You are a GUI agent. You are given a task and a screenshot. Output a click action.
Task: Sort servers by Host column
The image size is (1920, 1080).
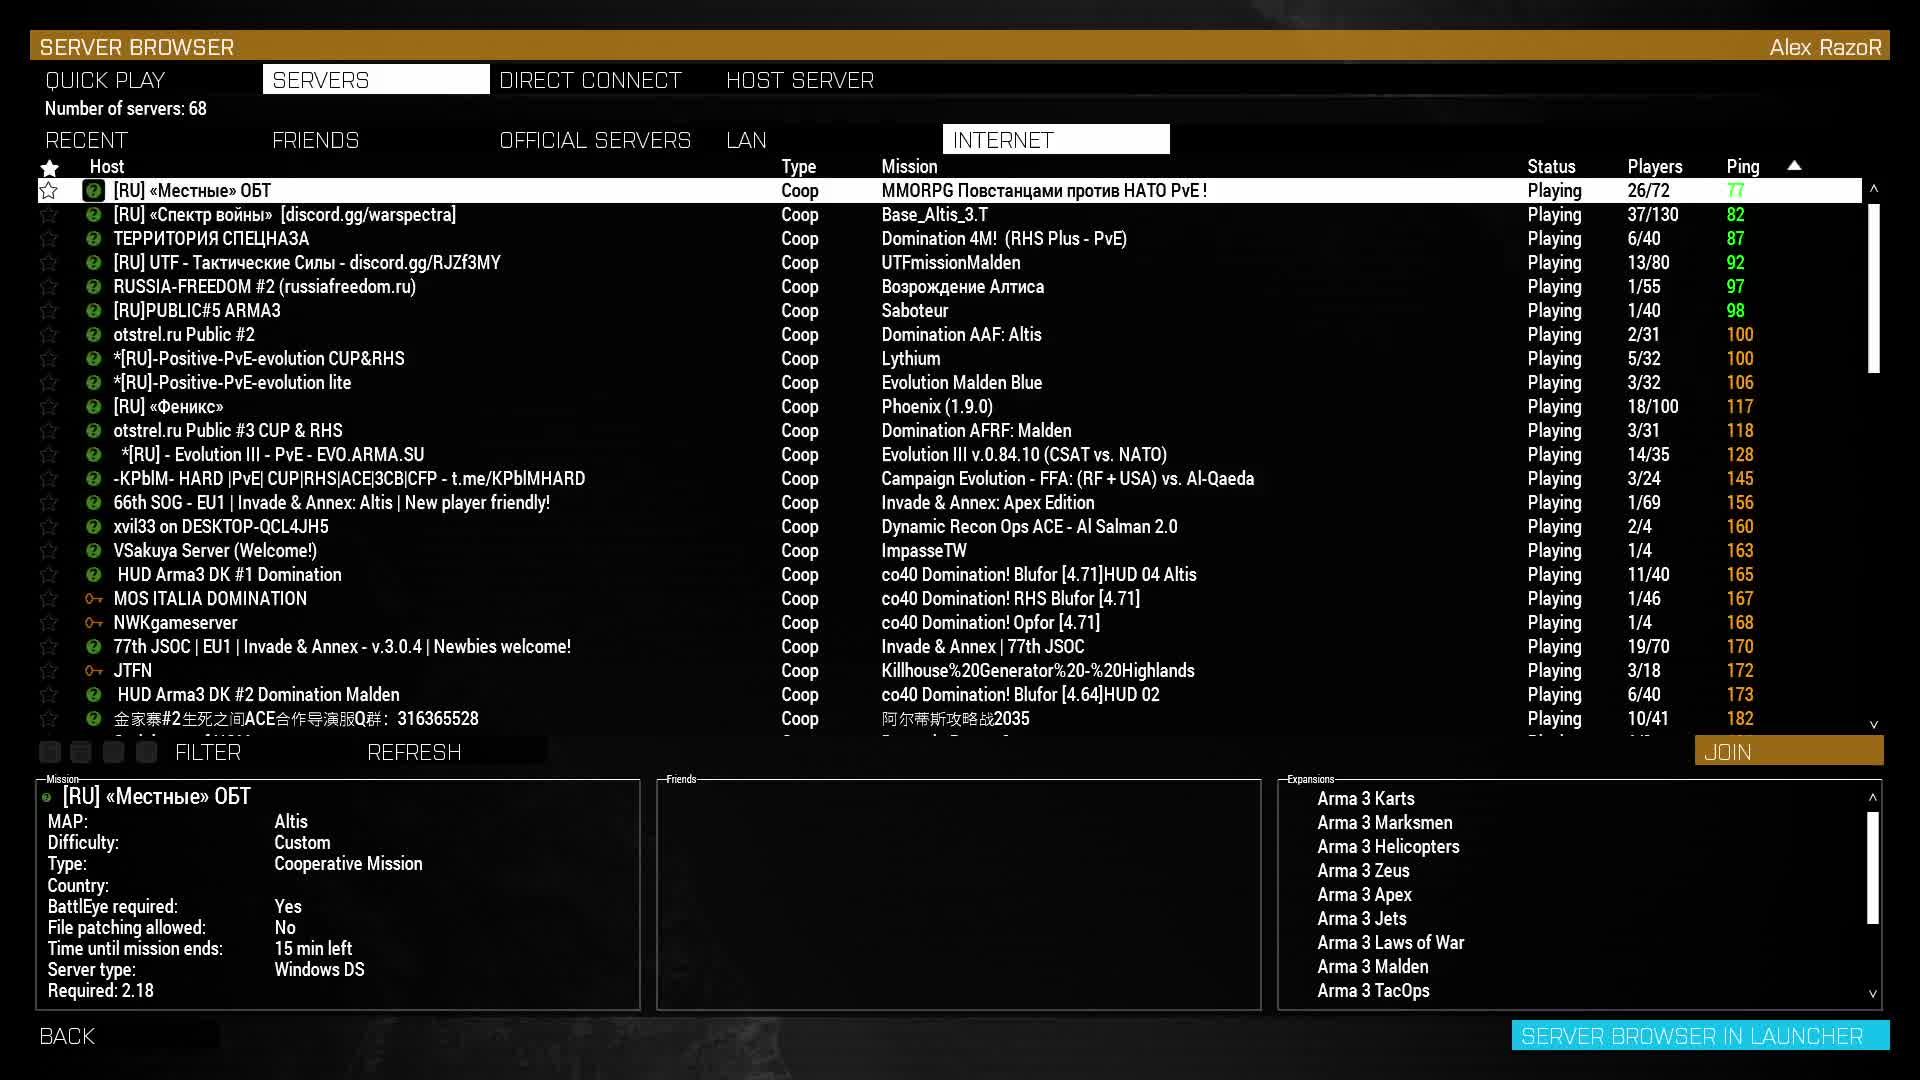[107, 167]
